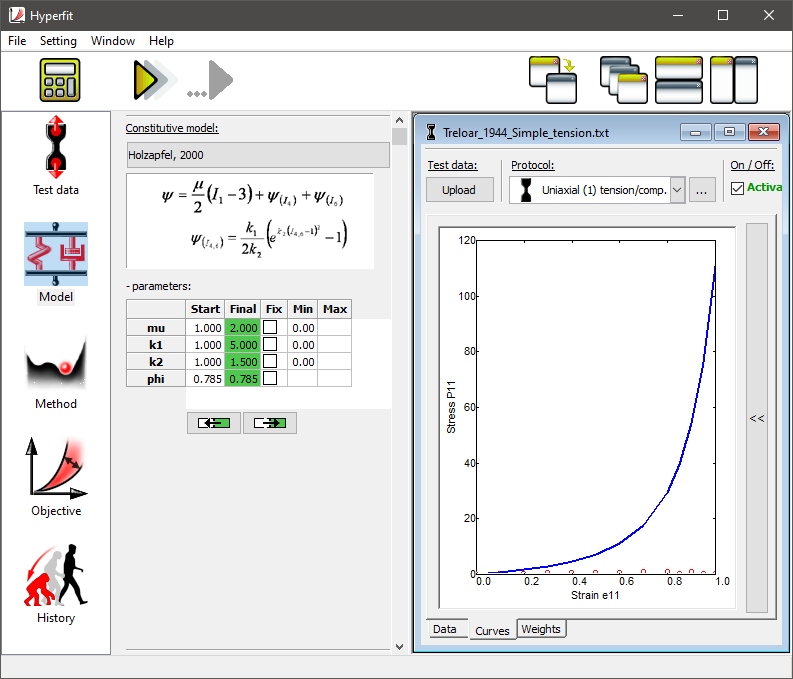Close the Treloar_1944 child window
This screenshot has width=793, height=679.
(763, 132)
